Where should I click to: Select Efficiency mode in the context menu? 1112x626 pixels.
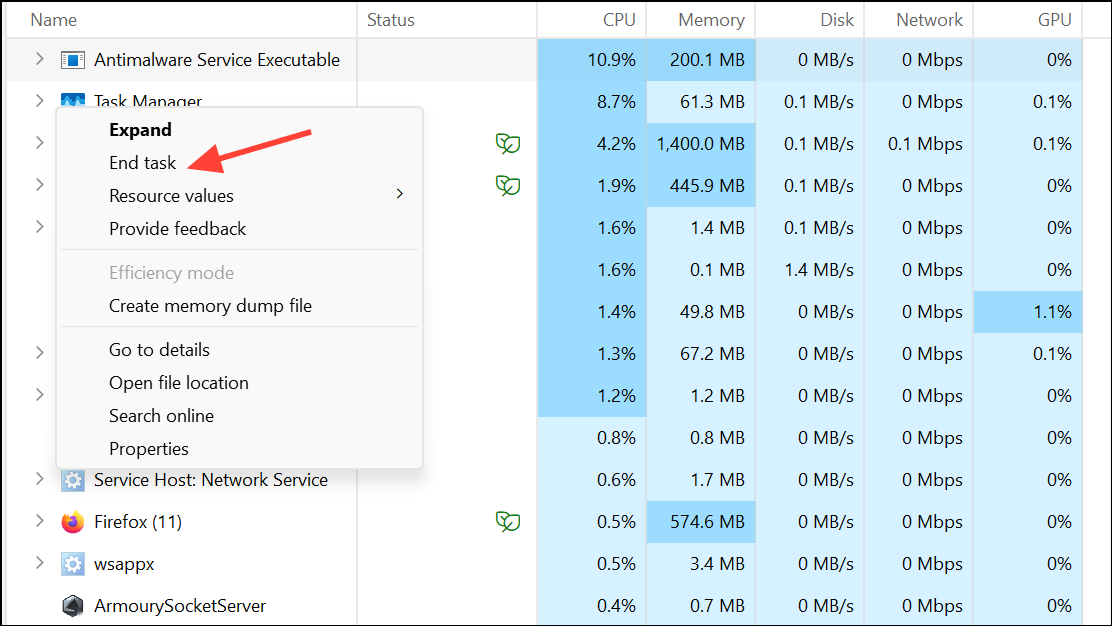point(171,272)
